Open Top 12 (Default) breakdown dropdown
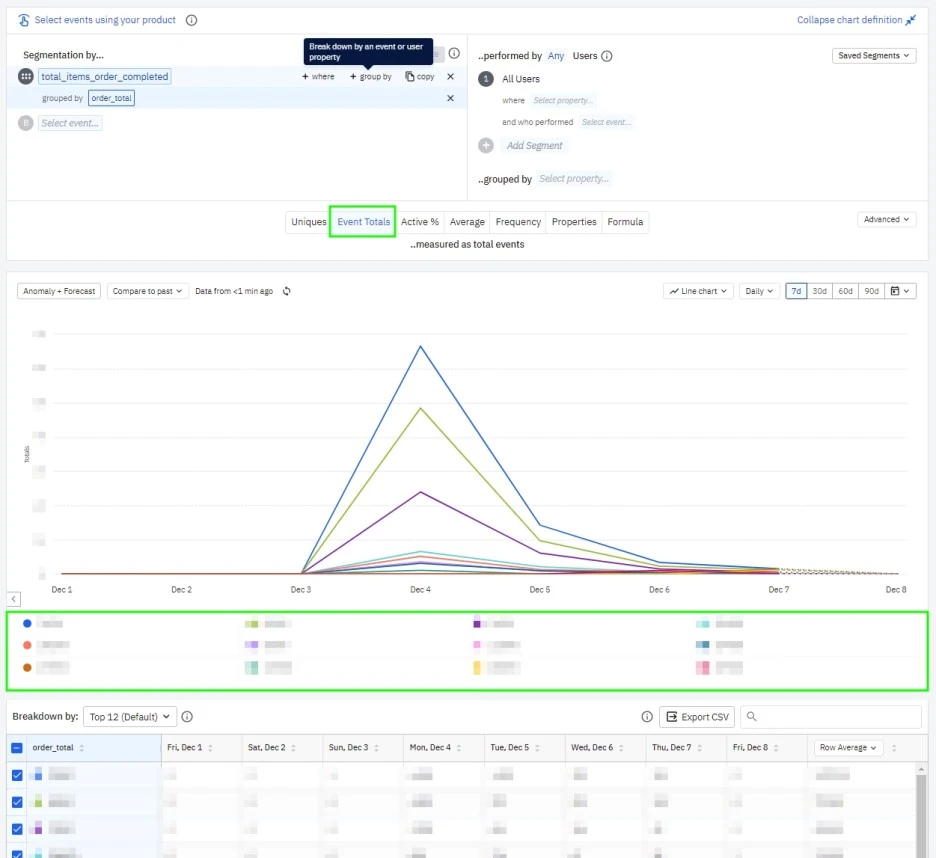 pyautogui.click(x=130, y=716)
